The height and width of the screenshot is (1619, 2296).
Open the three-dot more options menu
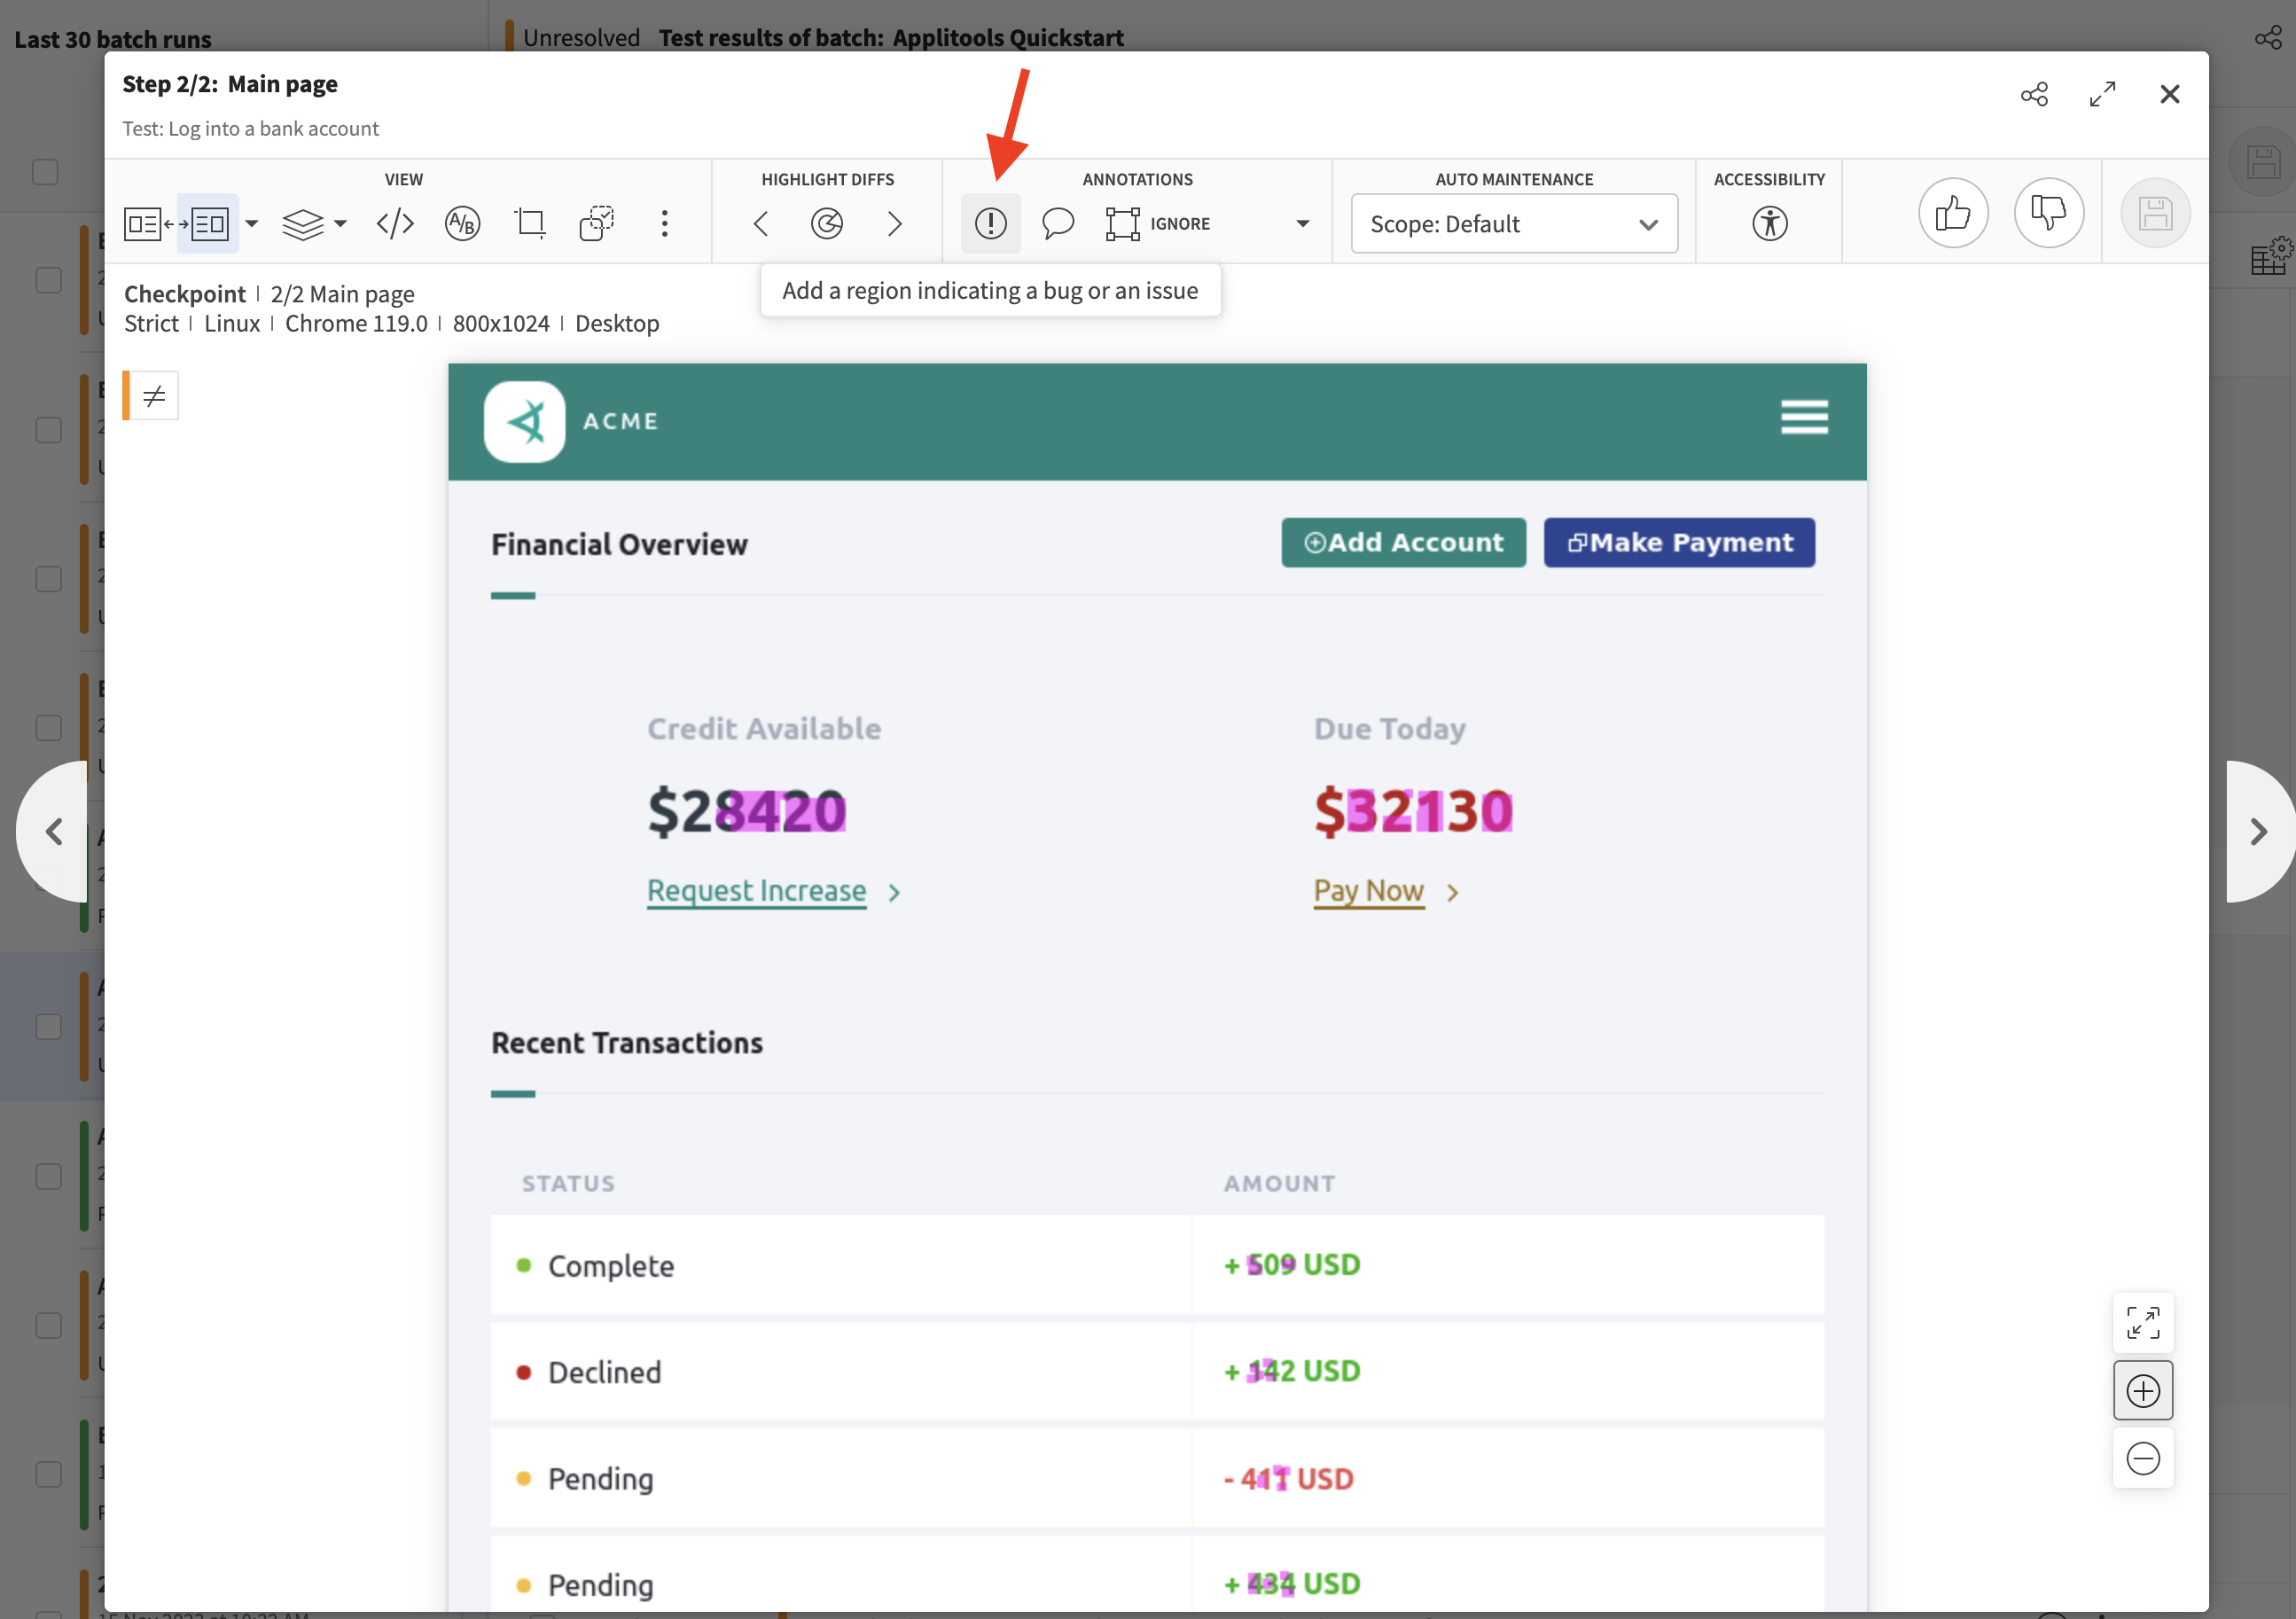coord(664,223)
